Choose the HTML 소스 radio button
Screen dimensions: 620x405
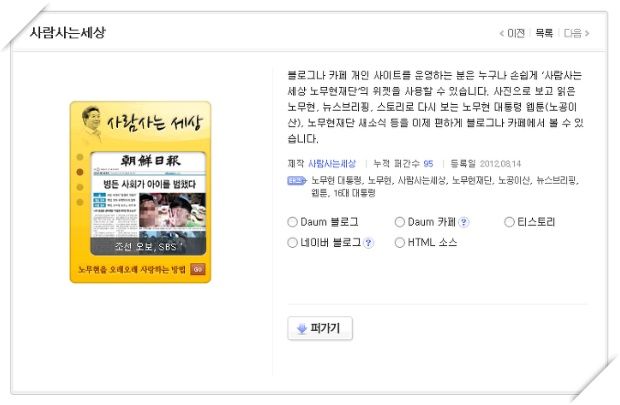[x=400, y=242]
